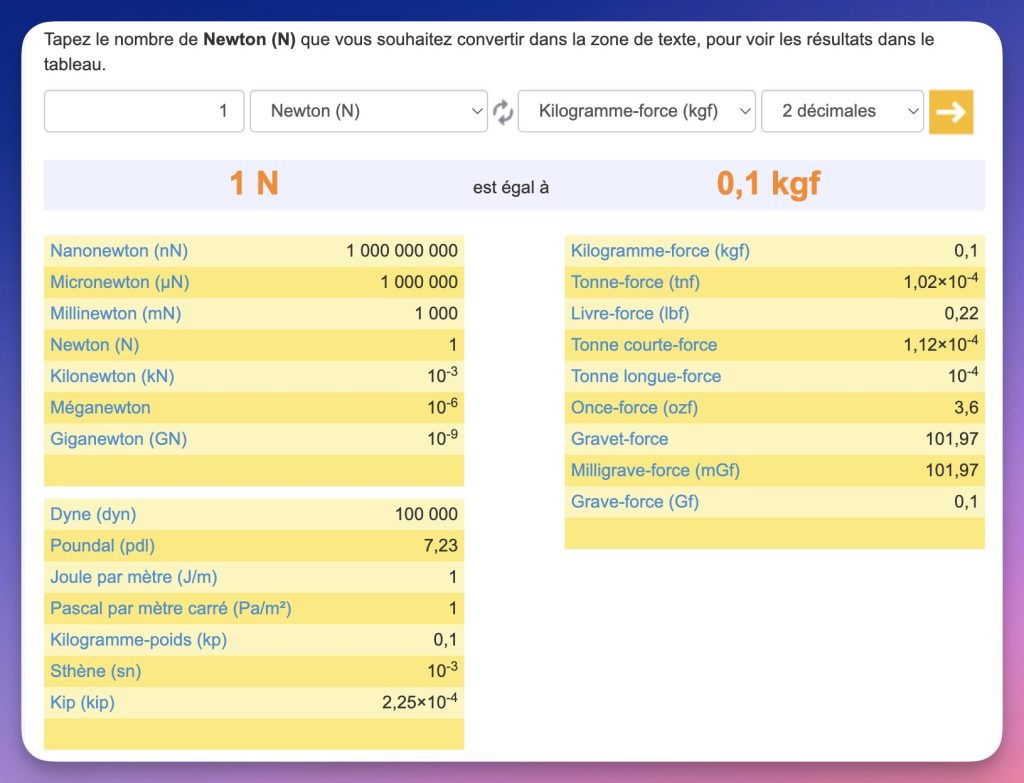Click the Méganewton value 10⁻⁶

coord(442,407)
